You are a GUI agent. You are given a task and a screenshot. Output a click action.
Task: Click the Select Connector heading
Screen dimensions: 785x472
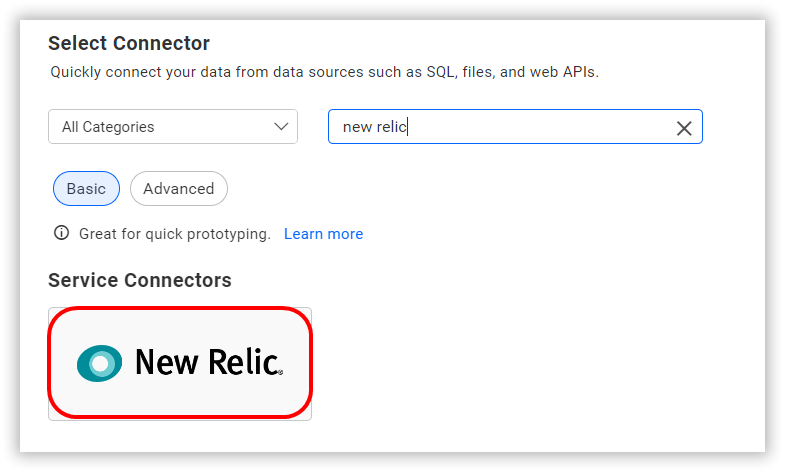(x=129, y=44)
